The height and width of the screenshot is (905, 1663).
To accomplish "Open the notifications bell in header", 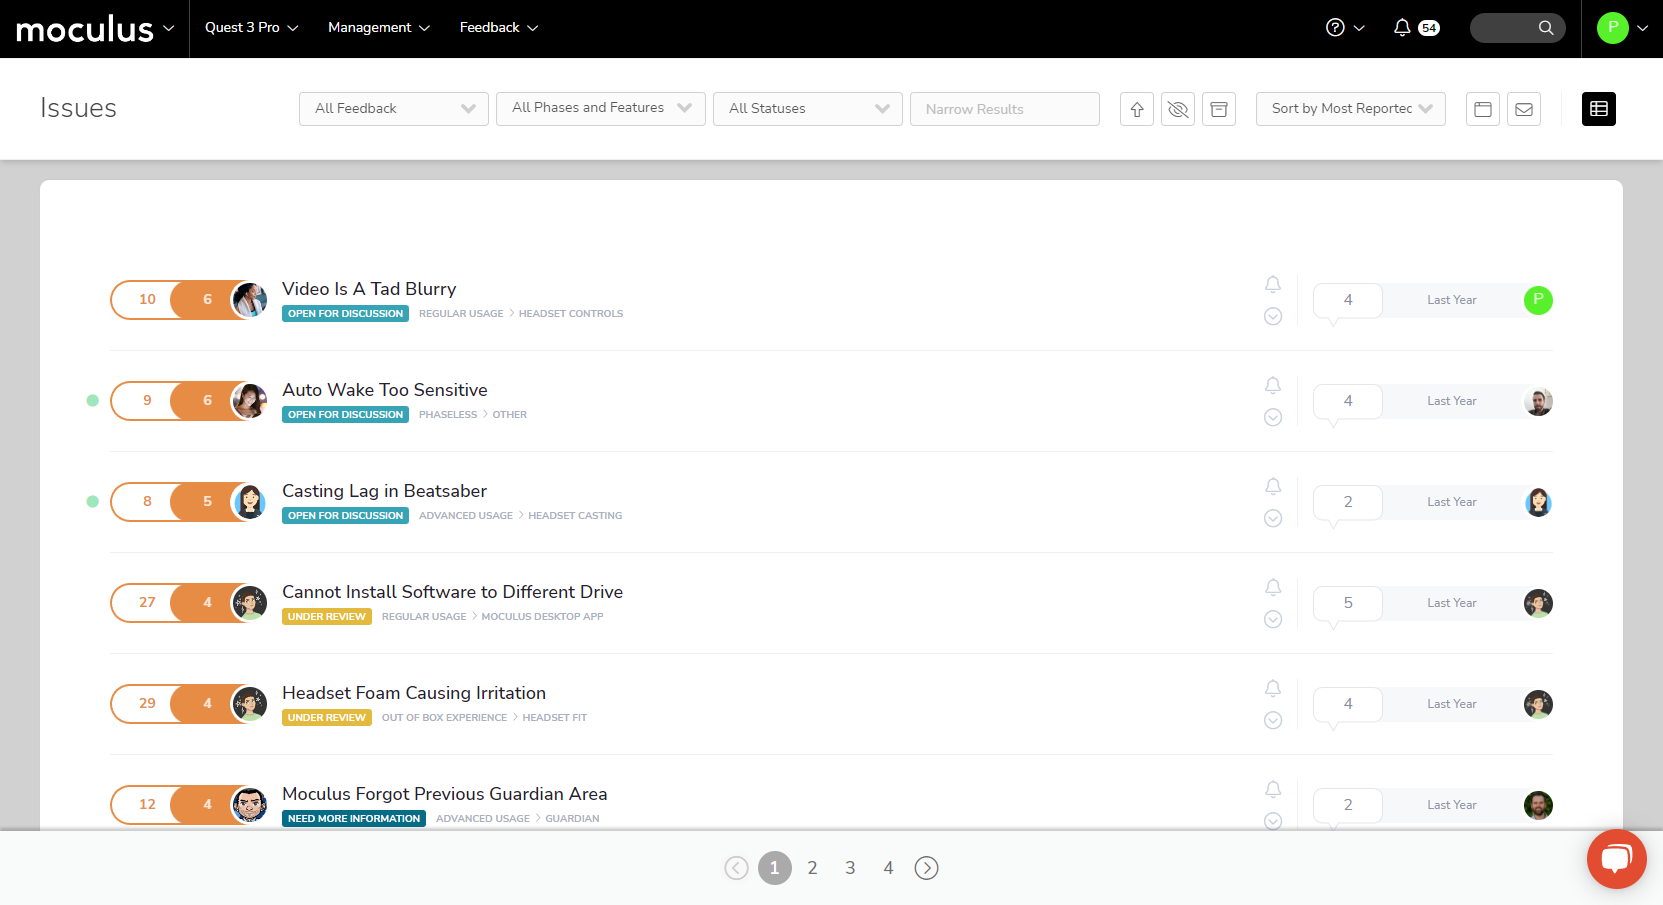I will click(x=1403, y=28).
